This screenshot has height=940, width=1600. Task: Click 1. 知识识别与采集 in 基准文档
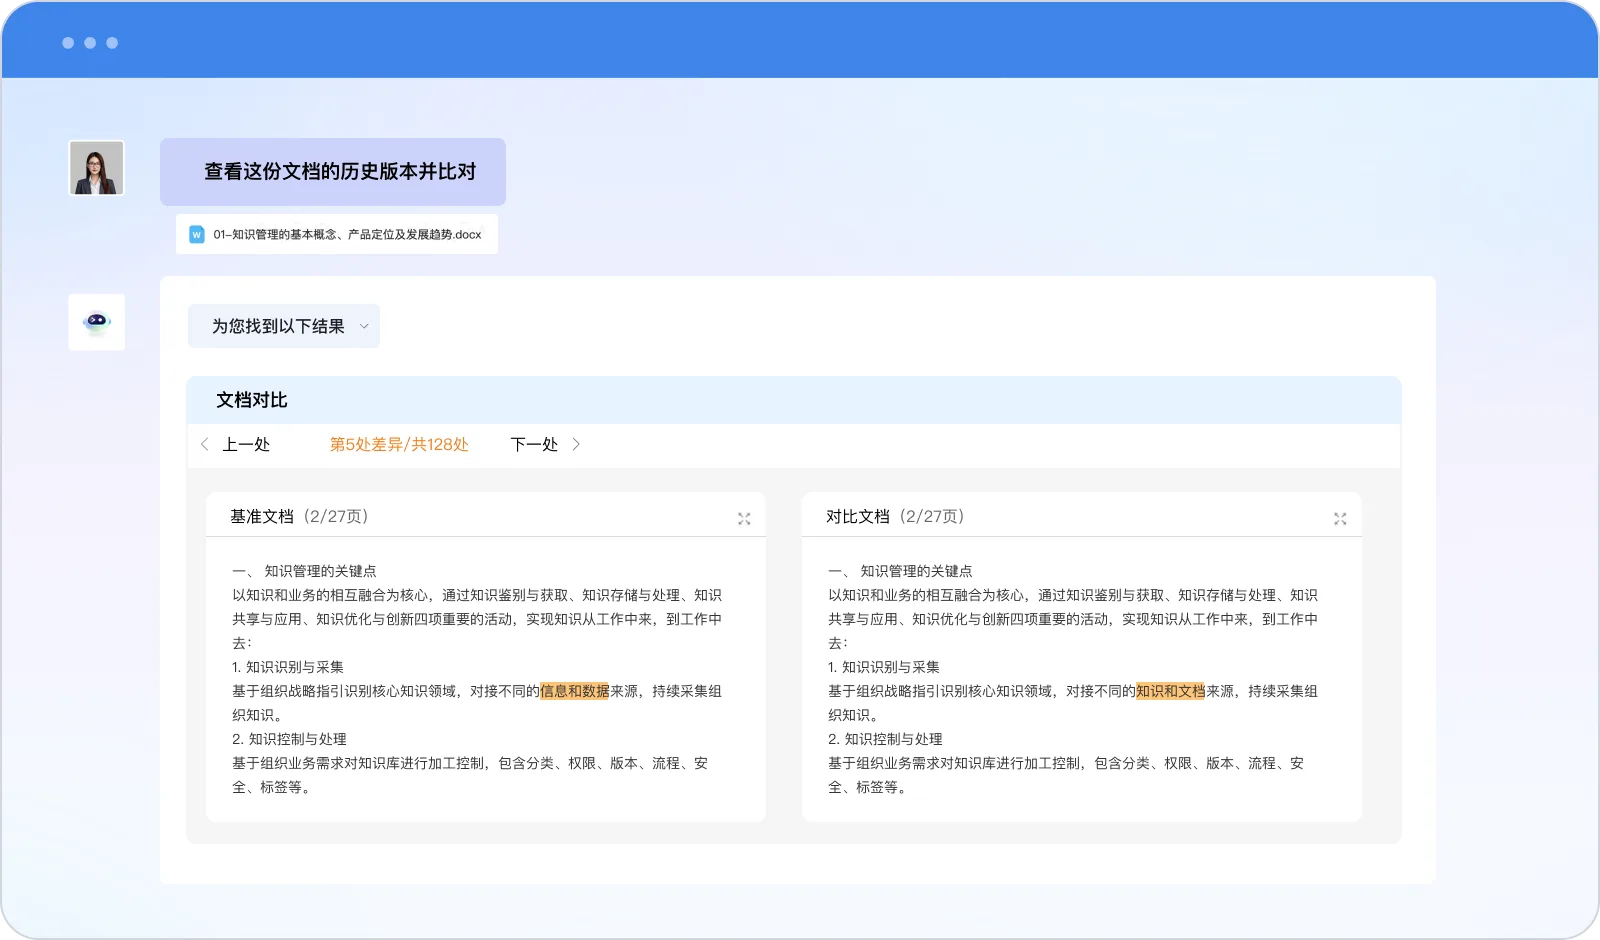pos(288,667)
